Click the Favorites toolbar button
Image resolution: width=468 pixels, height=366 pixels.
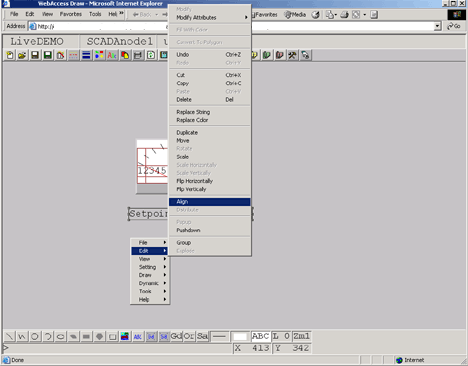tap(265, 15)
